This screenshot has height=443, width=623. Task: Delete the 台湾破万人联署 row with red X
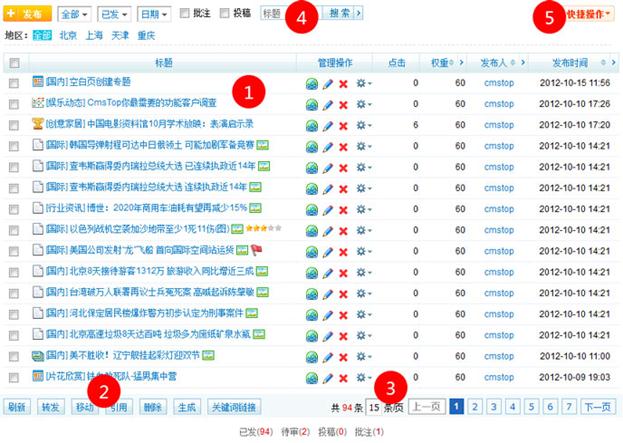tap(343, 294)
